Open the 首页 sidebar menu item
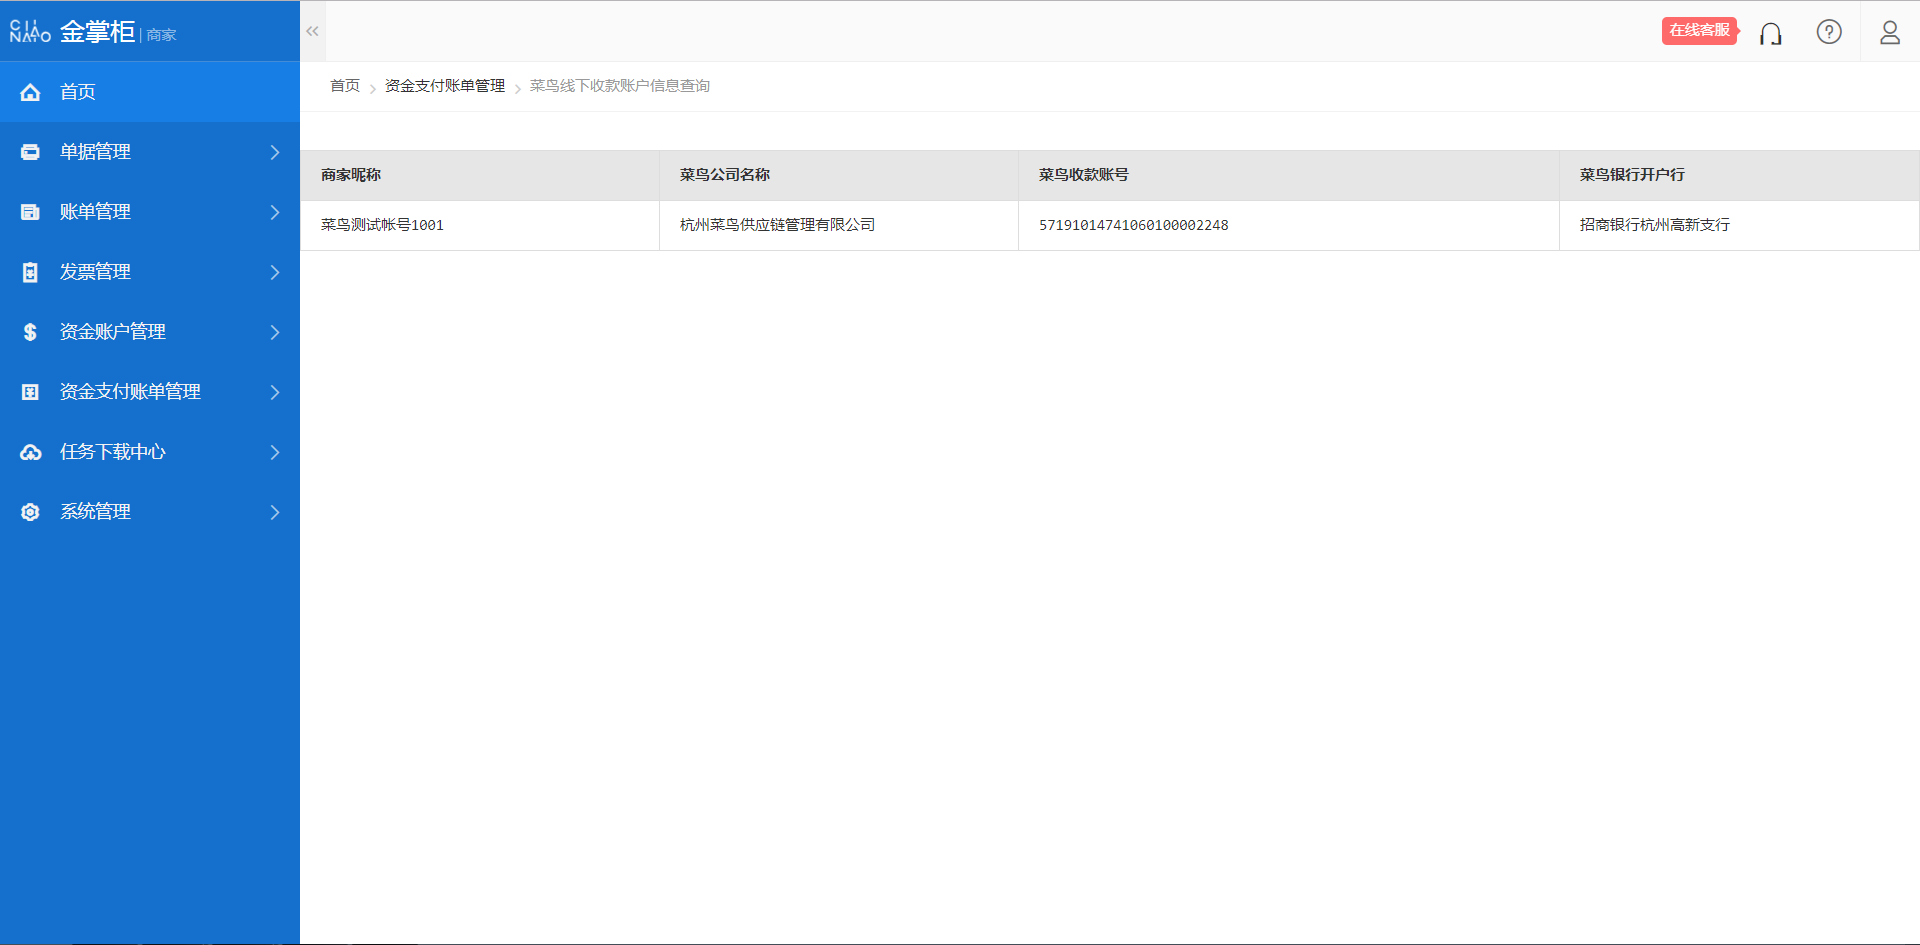 pos(150,92)
